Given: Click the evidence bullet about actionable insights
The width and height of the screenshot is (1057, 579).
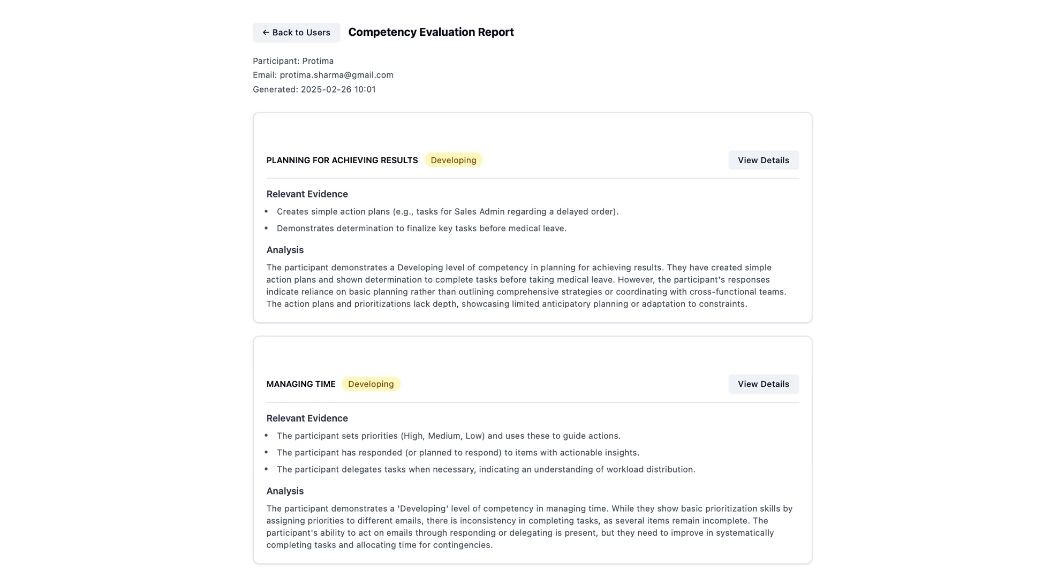Looking at the screenshot, I should [x=458, y=453].
